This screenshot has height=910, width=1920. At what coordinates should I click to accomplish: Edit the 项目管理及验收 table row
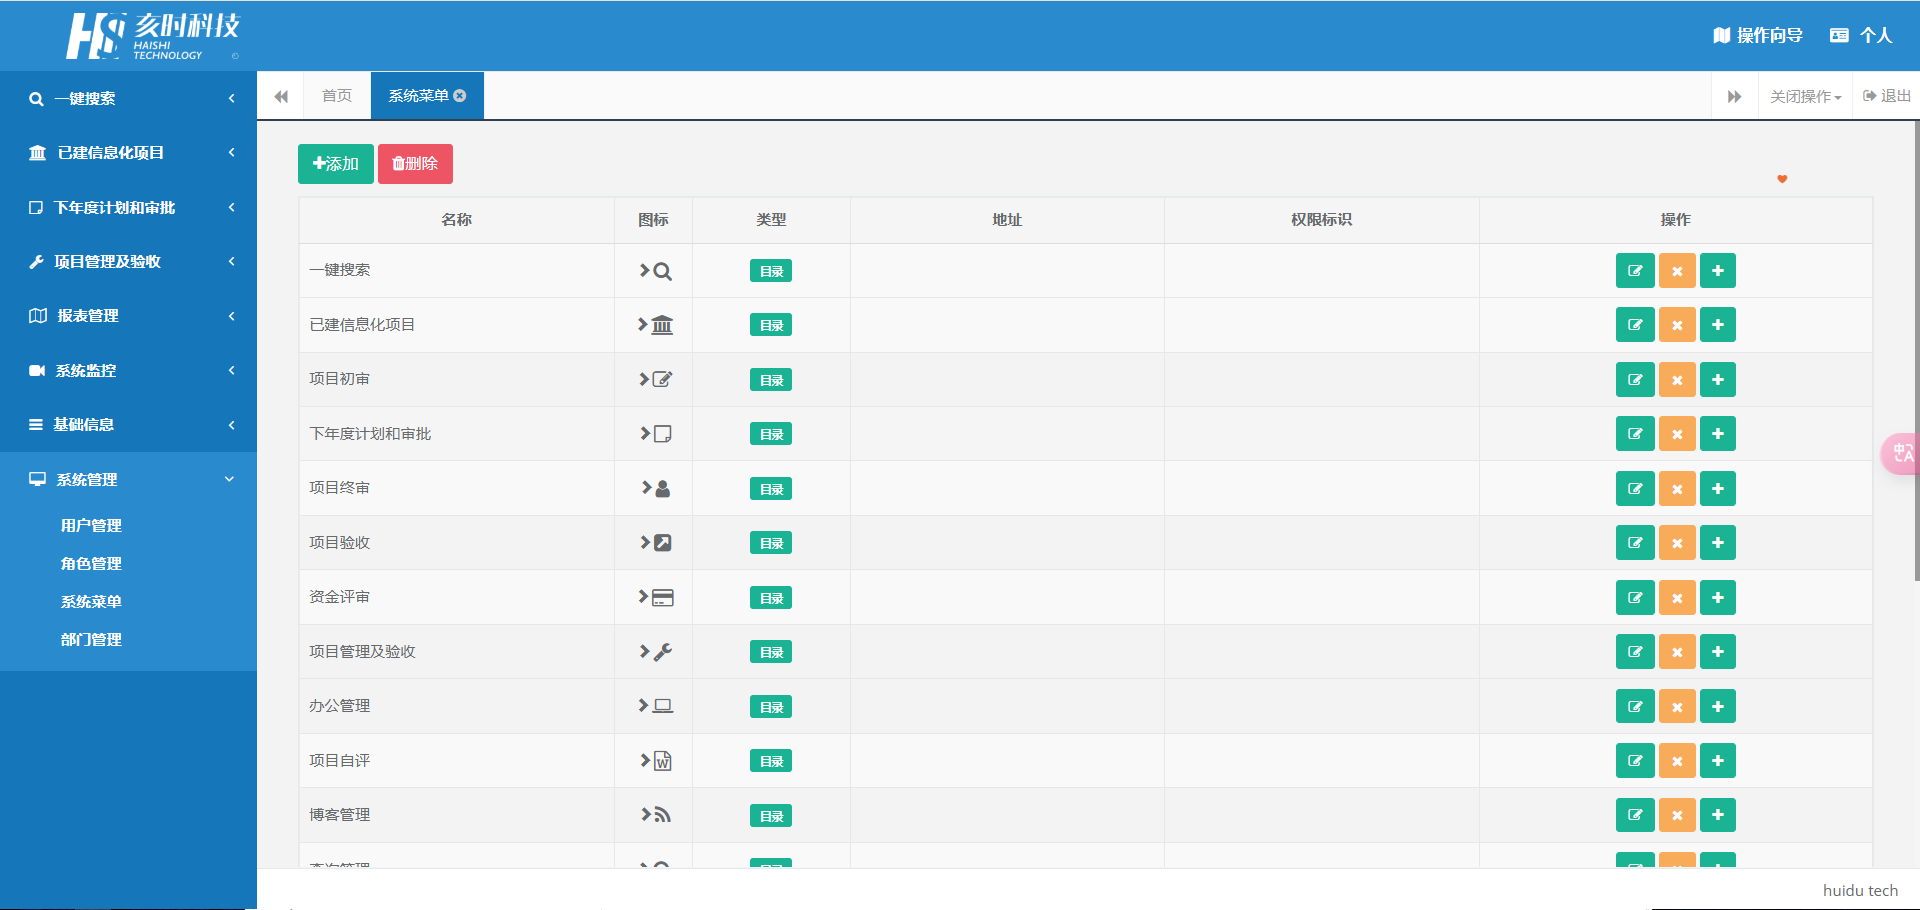pyautogui.click(x=1635, y=652)
